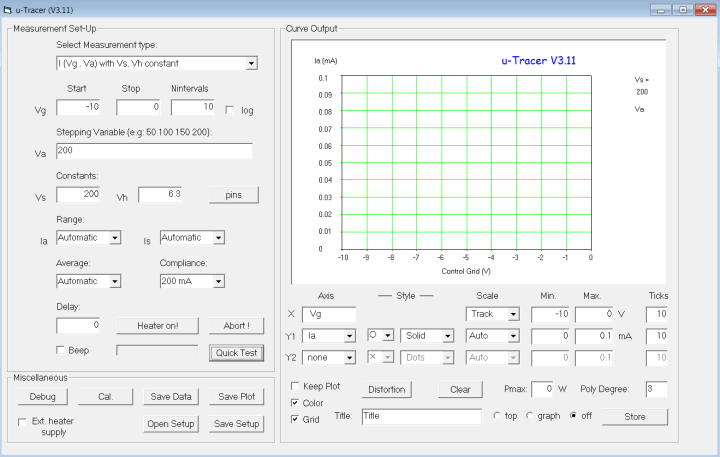This screenshot has width=720, height=457.
Task: Select the 'top' title position radio
Action: 496,416
